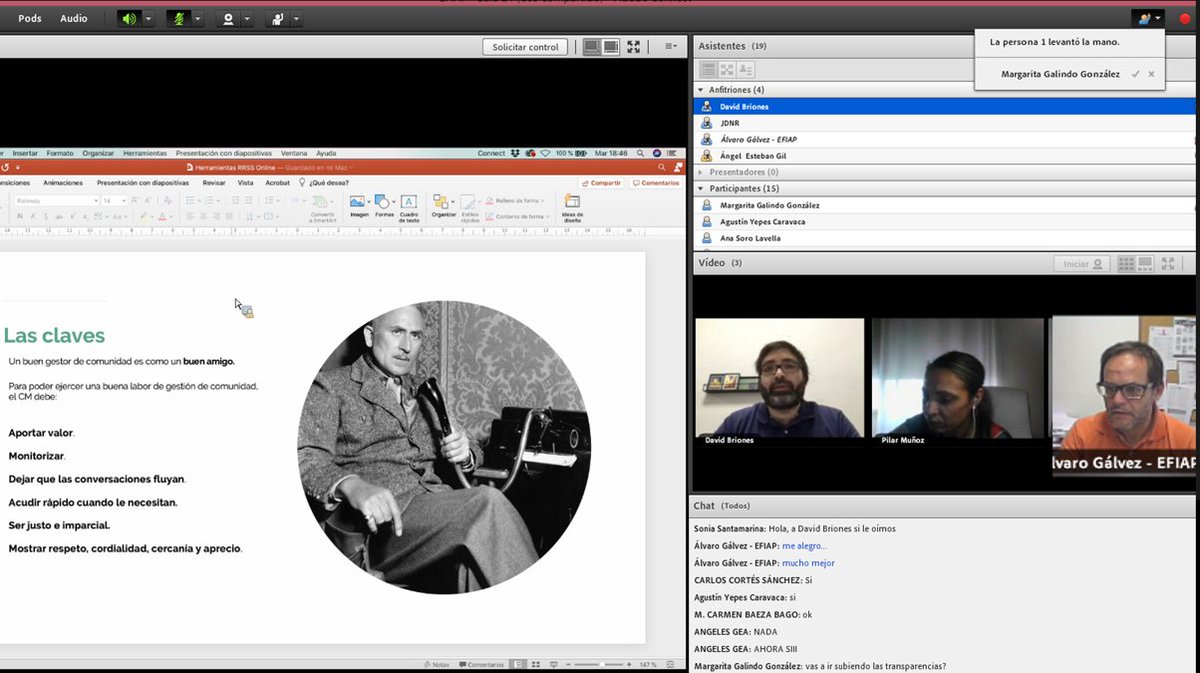Click the Iniciar webcam button in Vídeo pod
The image size is (1200, 673).
tap(1081, 264)
